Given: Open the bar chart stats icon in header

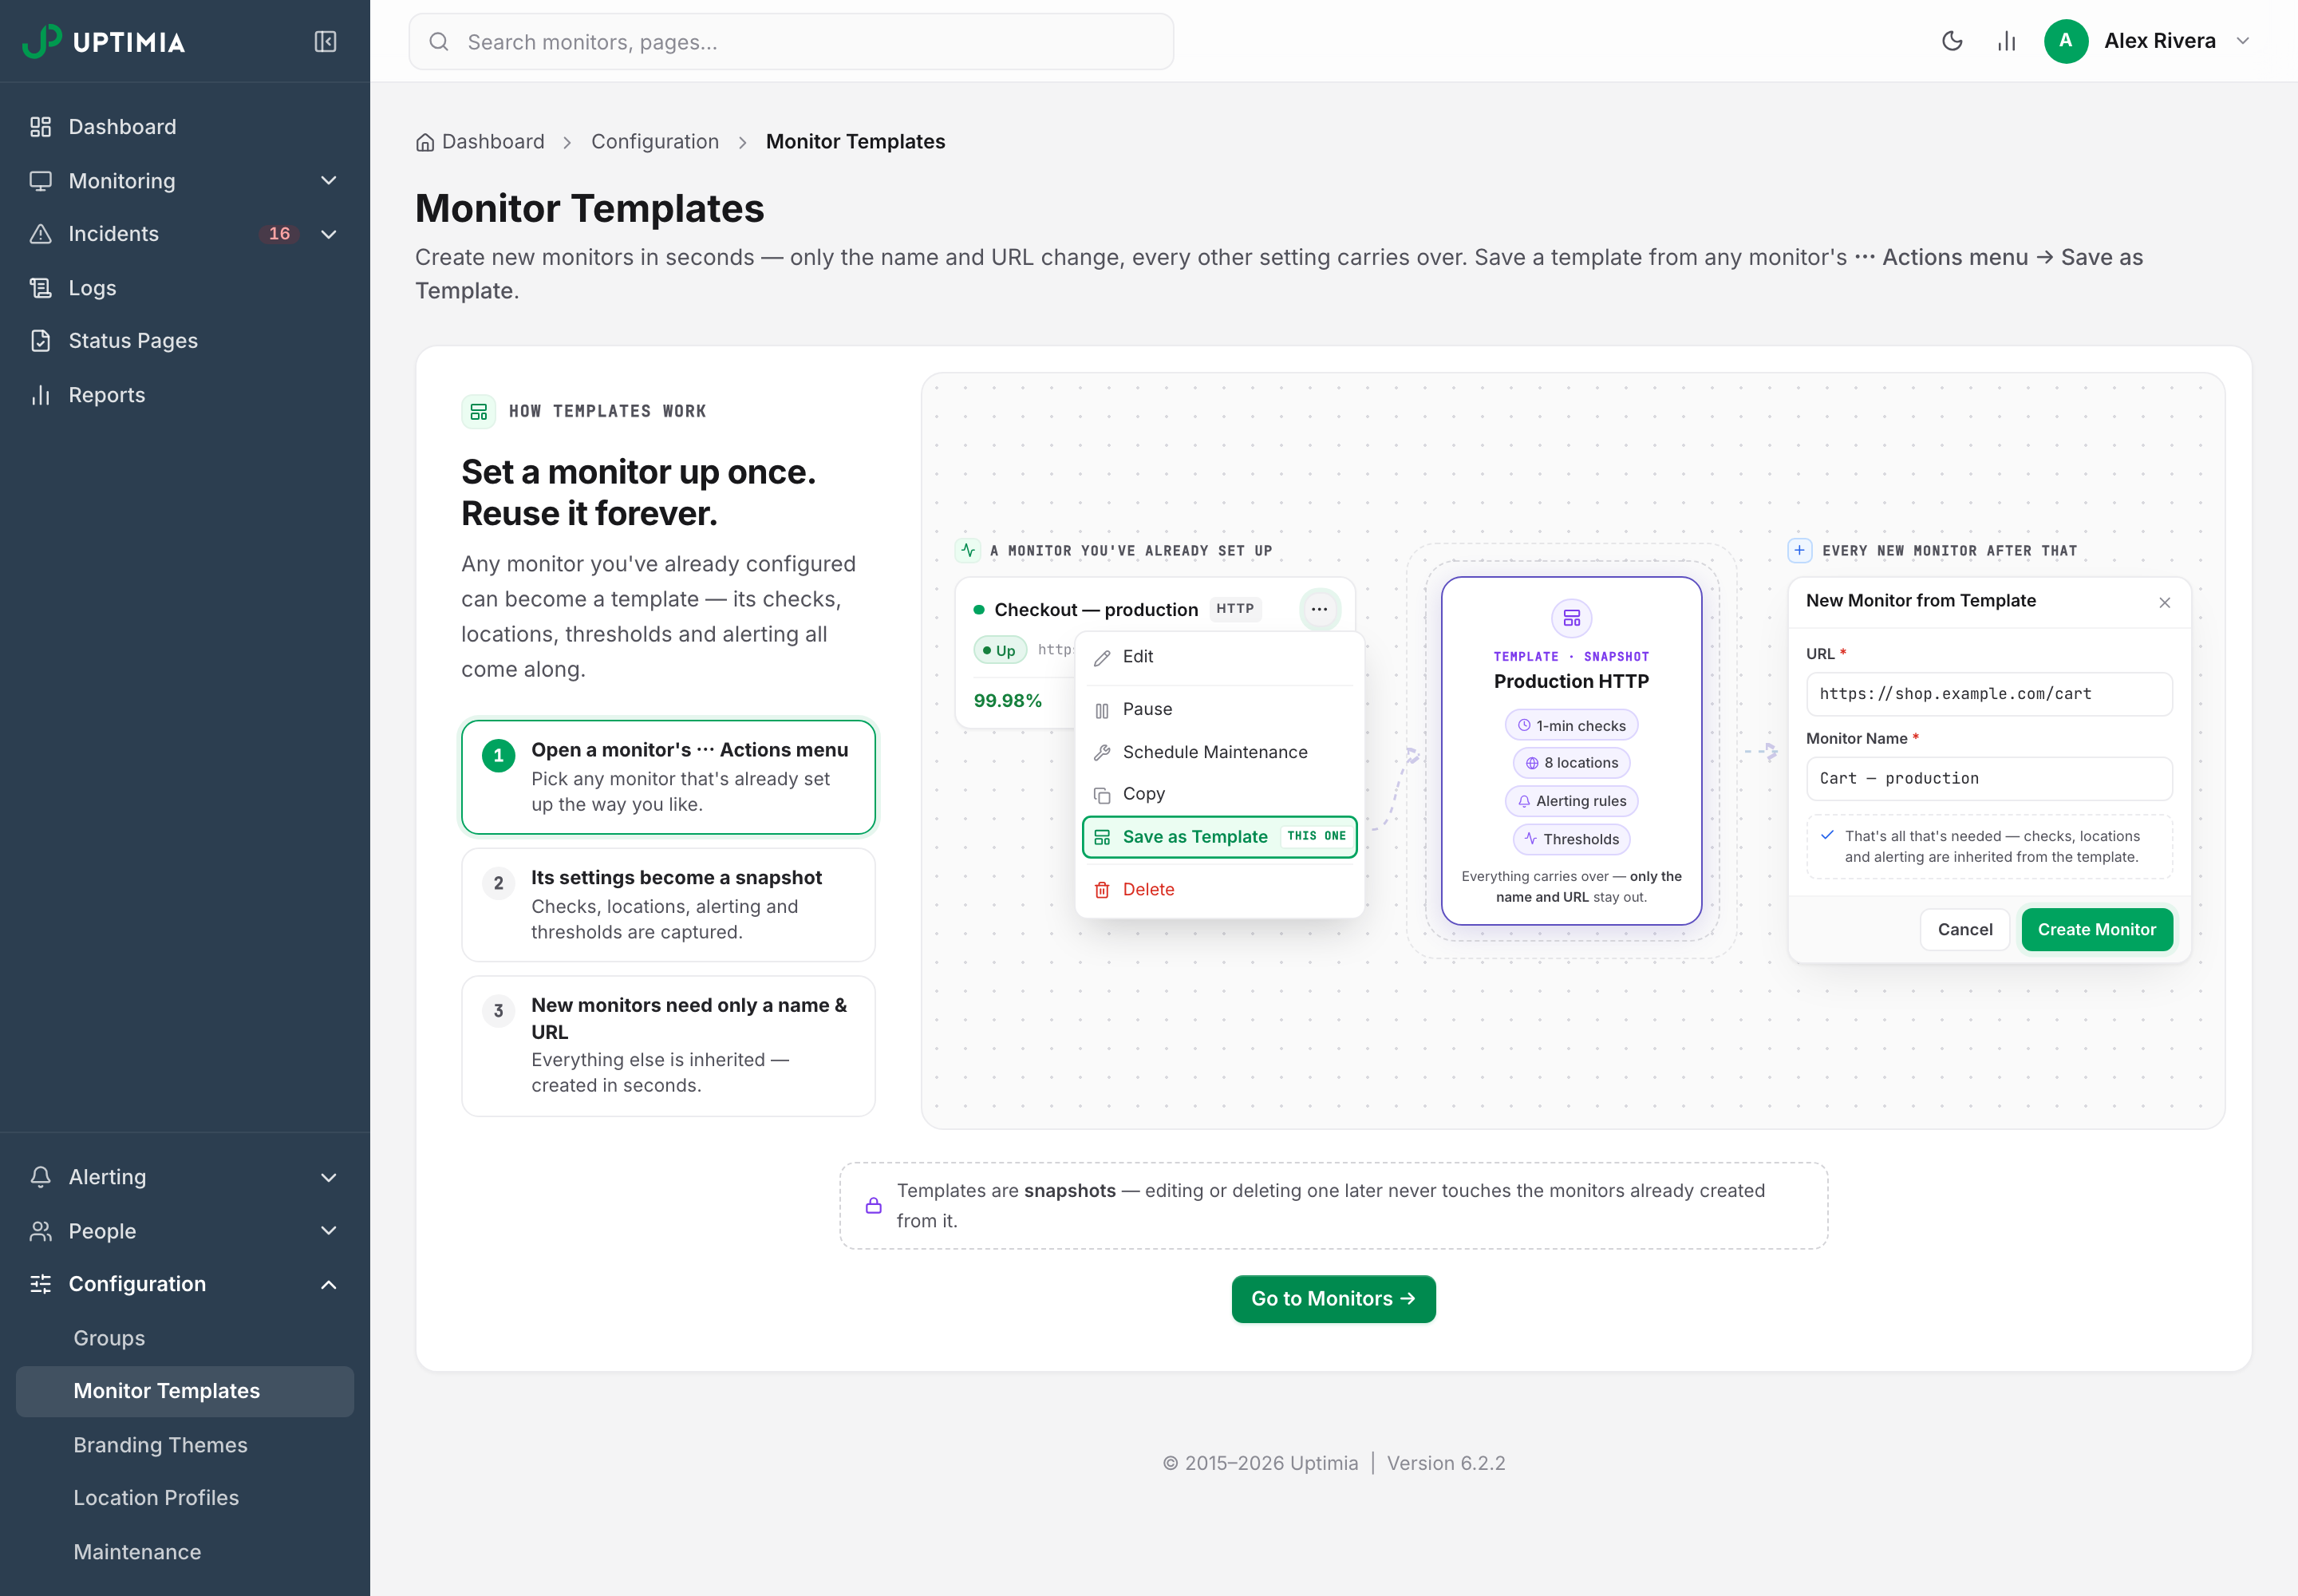Looking at the screenshot, I should click(2006, 41).
